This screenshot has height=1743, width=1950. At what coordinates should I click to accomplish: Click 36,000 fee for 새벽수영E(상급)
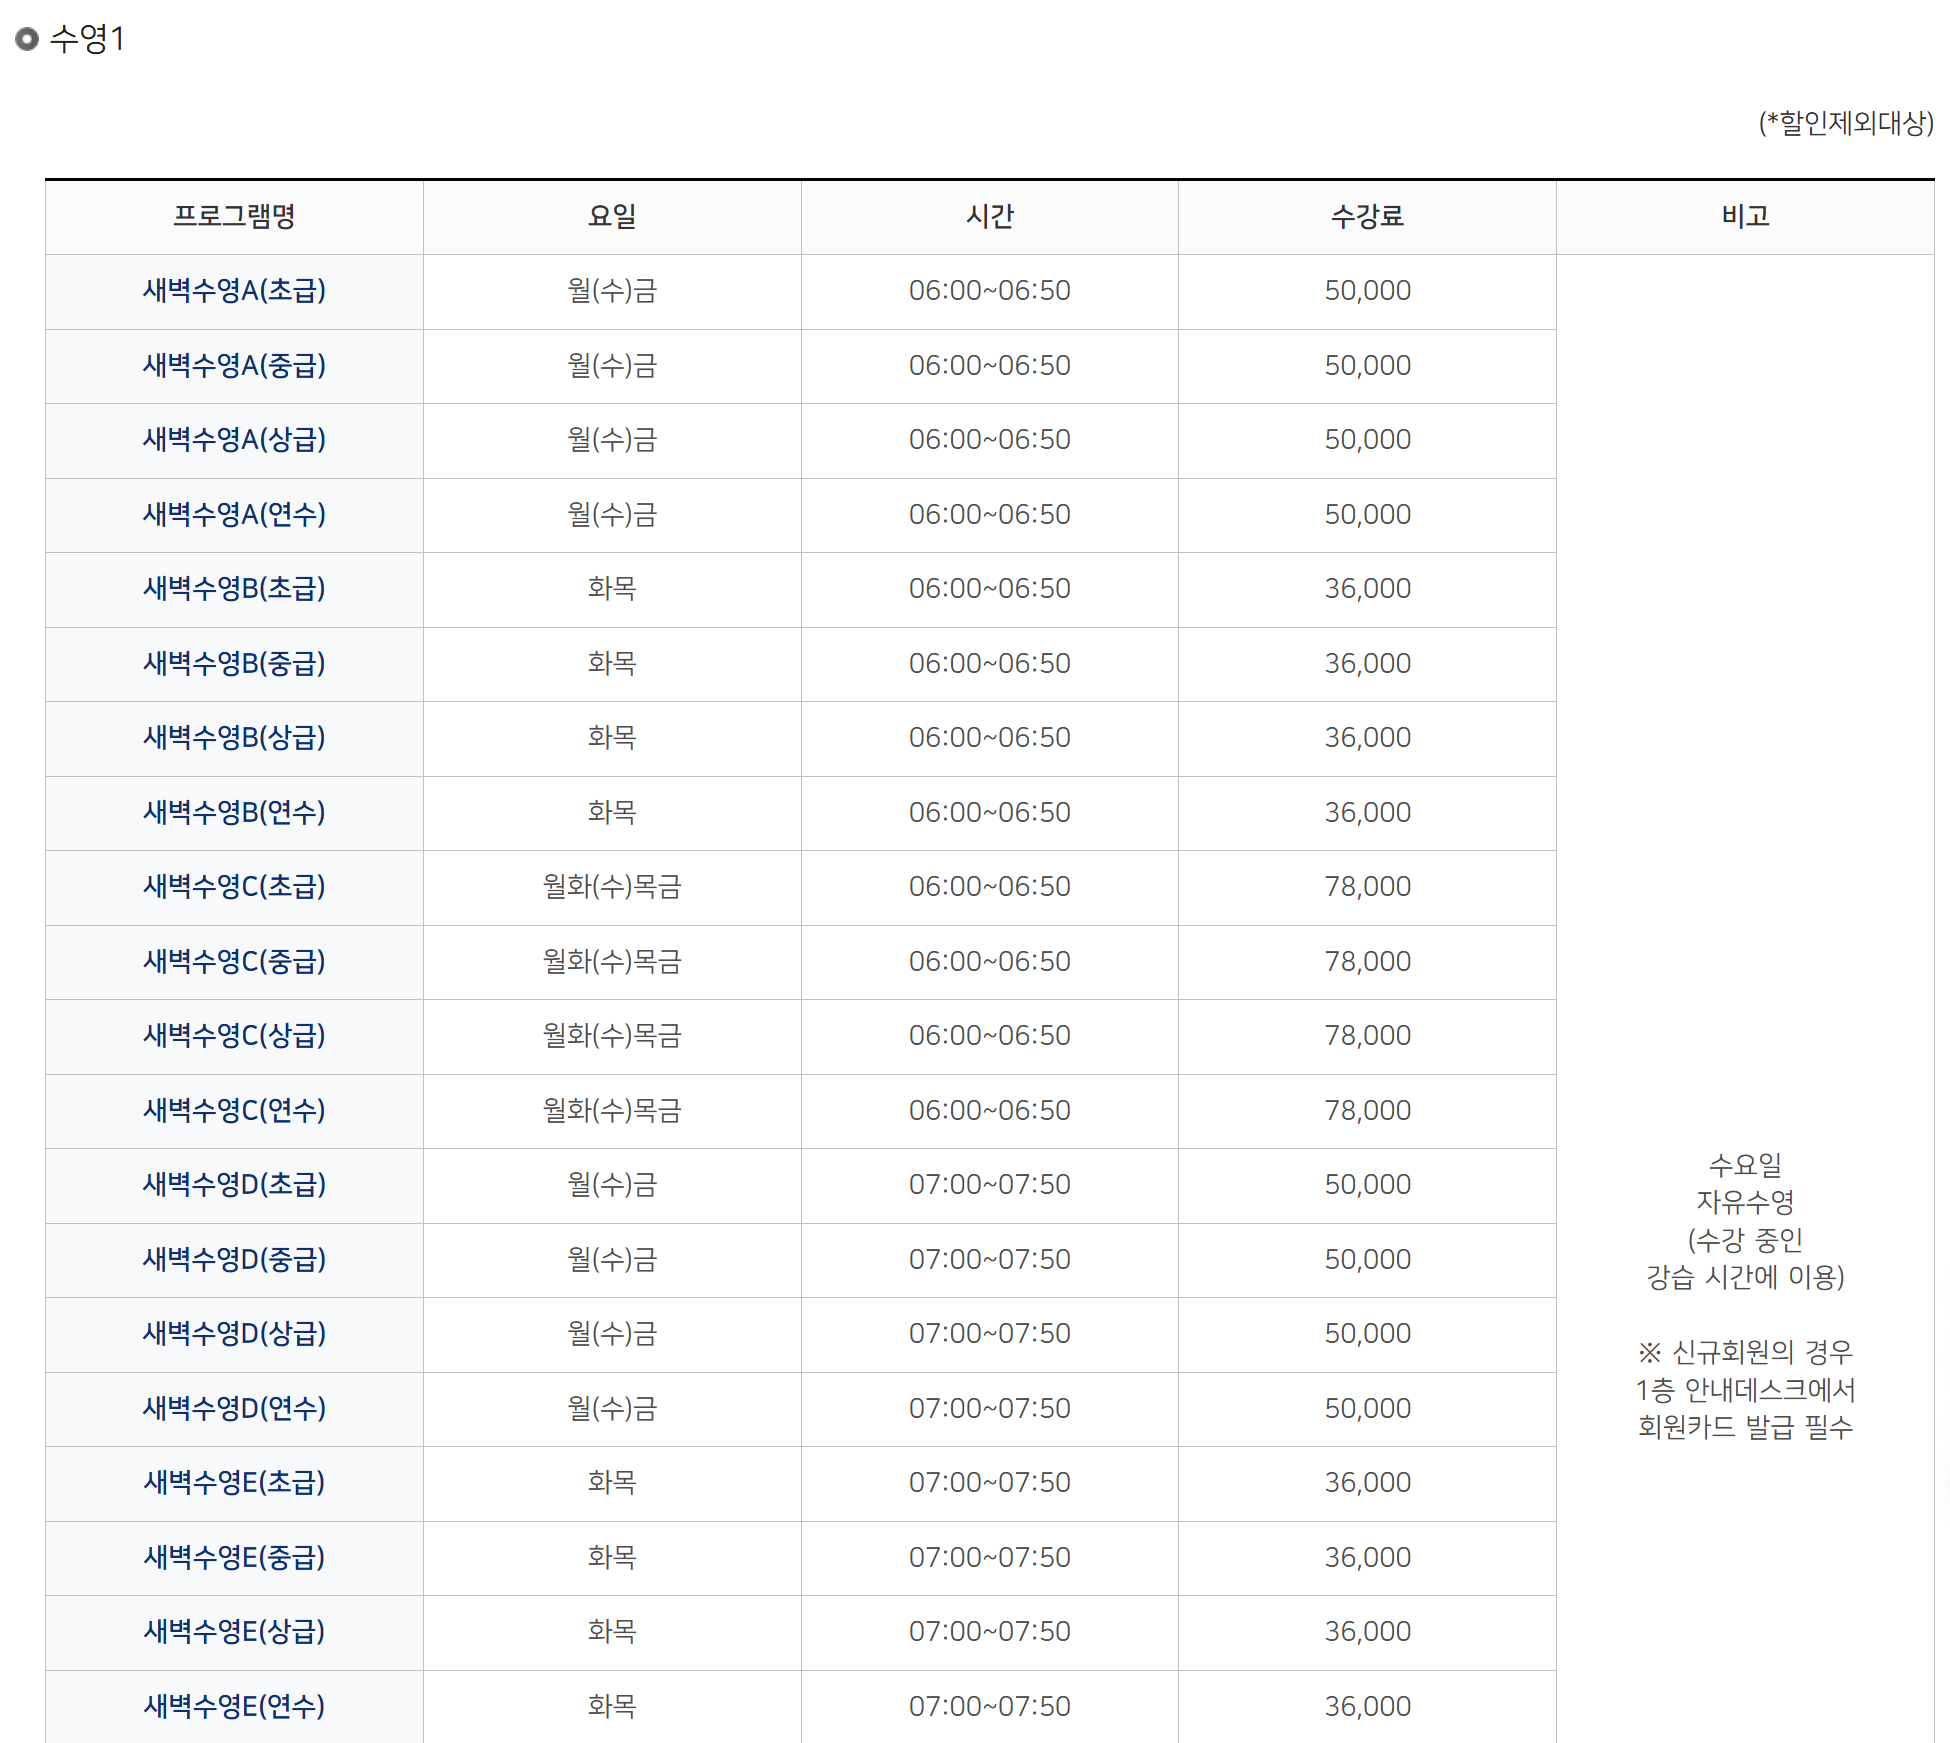click(1367, 1632)
